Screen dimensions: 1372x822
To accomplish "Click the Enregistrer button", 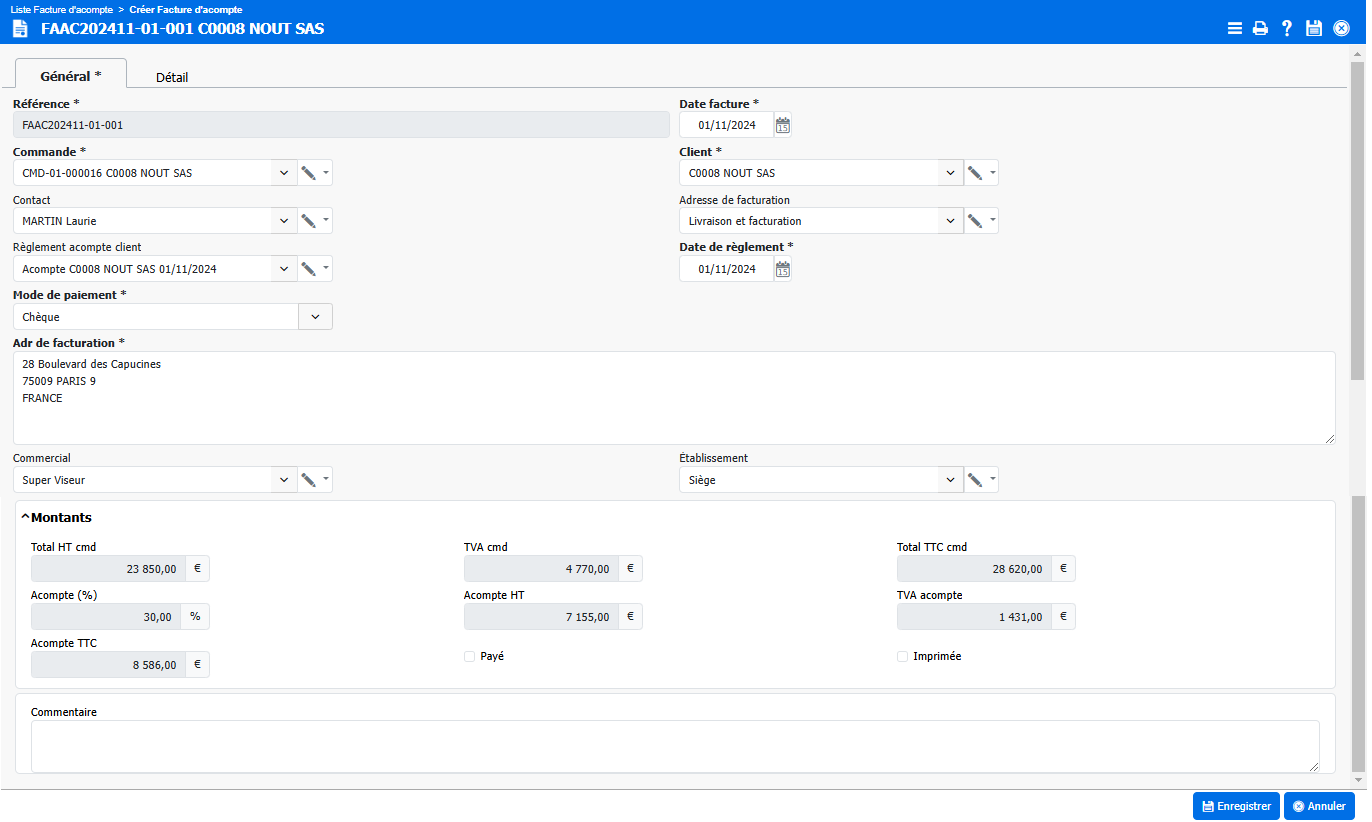I will (x=1236, y=806).
